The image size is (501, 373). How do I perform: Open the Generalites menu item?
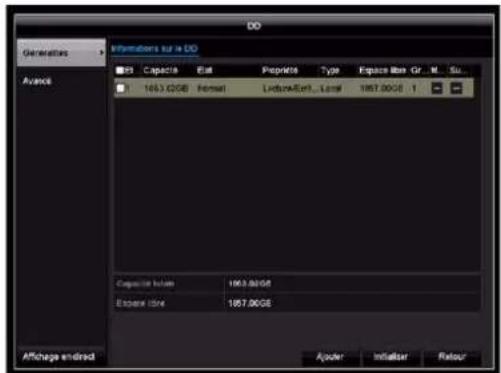61,53
